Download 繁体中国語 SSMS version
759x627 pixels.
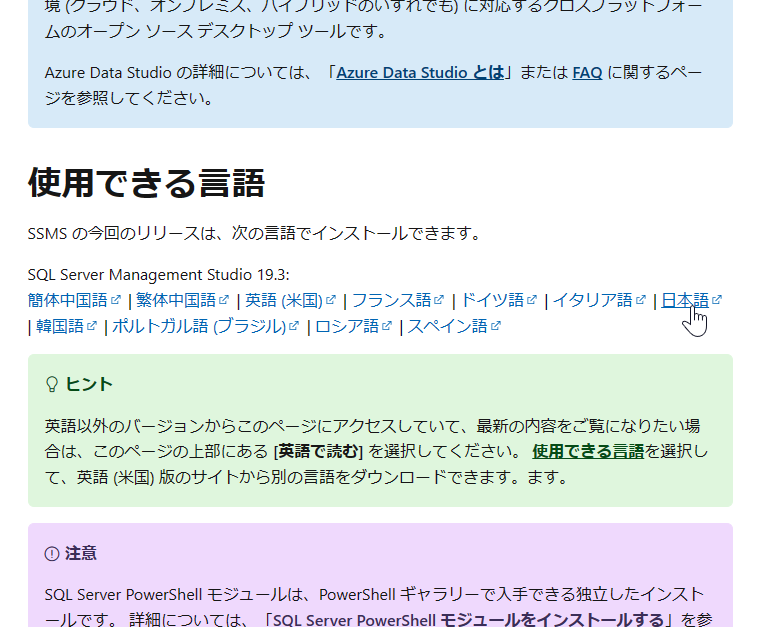tap(176, 300)
